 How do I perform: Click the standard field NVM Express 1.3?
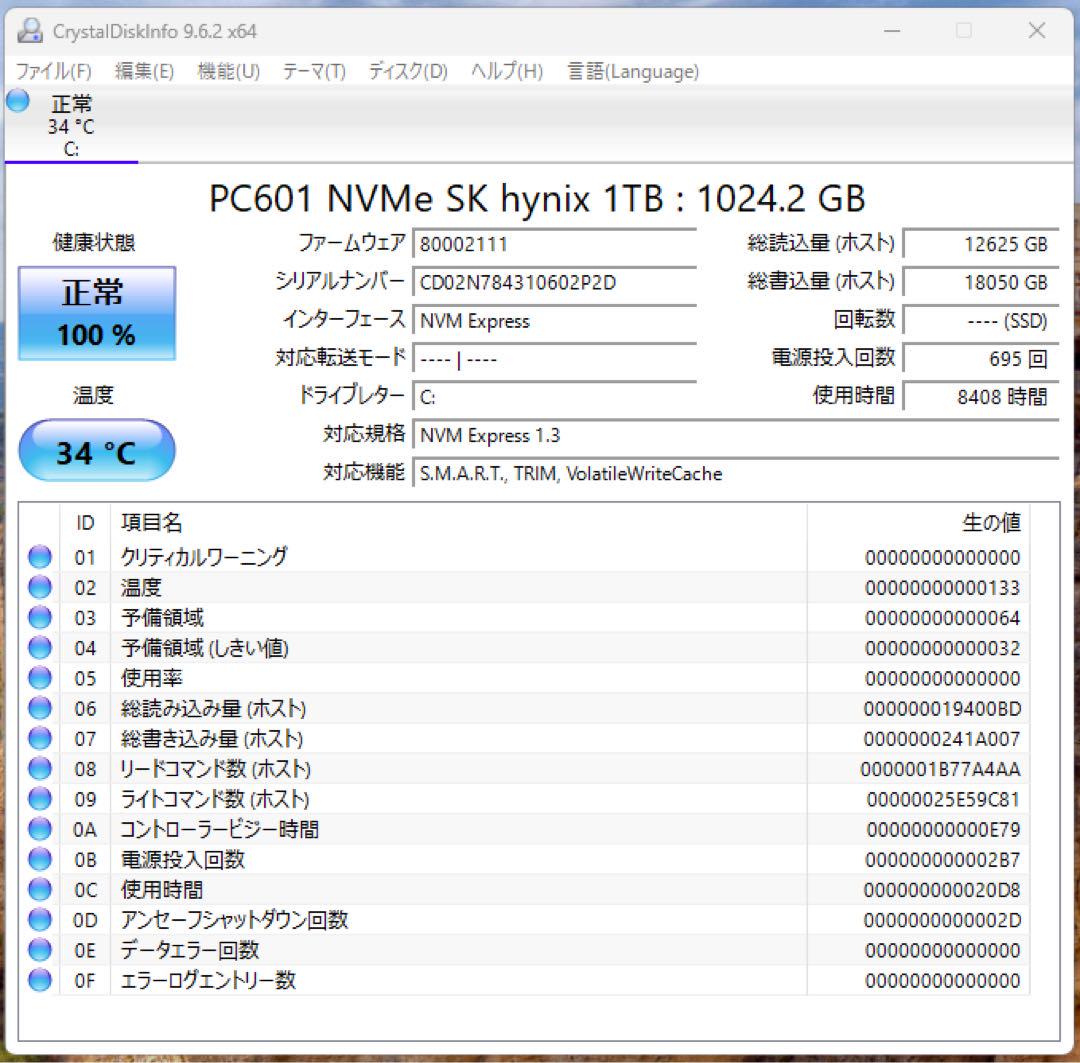coord(736,435)
